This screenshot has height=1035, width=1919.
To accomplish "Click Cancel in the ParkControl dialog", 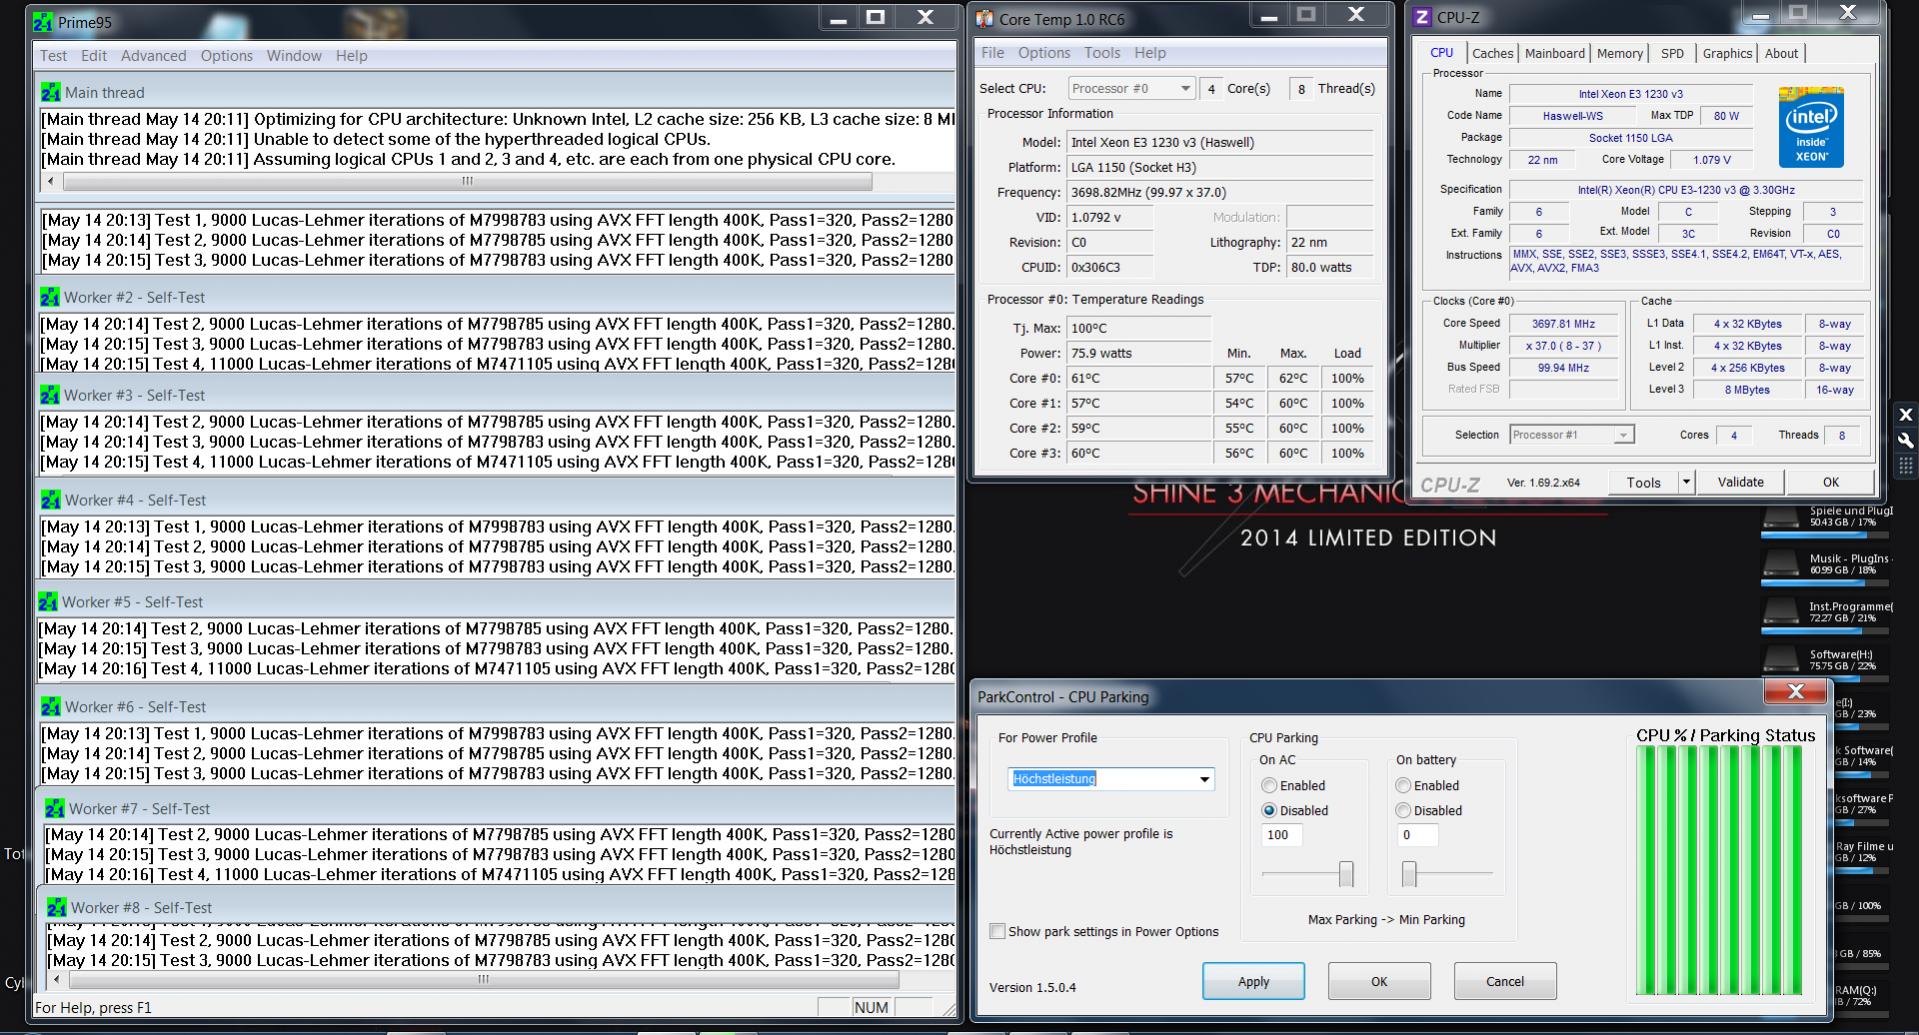I will click(x=1505, y=982).
